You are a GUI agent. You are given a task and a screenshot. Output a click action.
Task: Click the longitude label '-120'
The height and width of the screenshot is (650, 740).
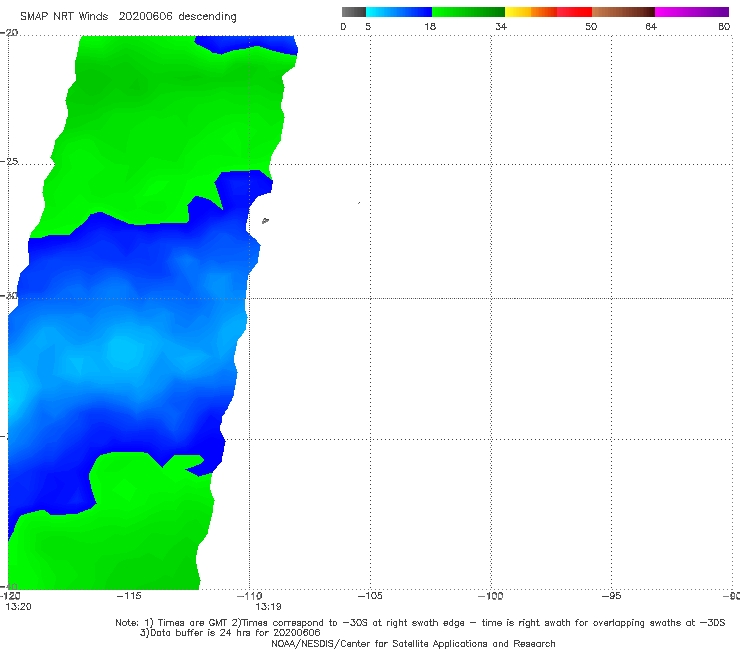[x=10, y=596]
